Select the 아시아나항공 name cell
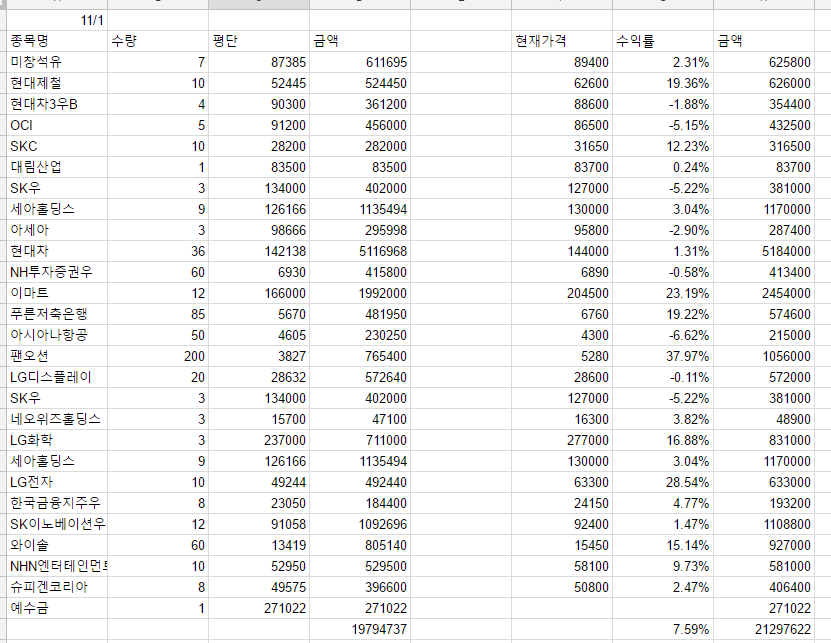The image size is (831, 643). click(57, 335)
